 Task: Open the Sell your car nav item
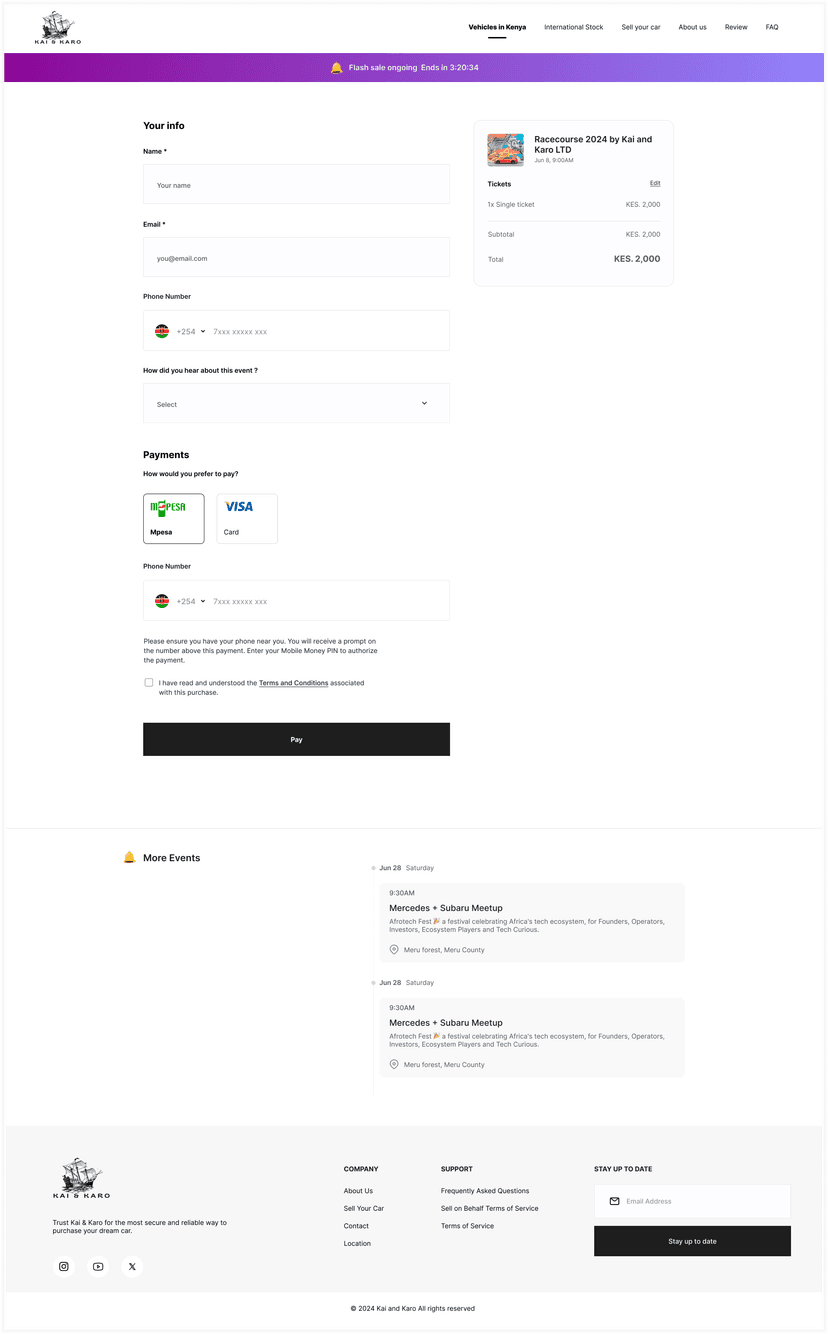(x=641, y=27)
